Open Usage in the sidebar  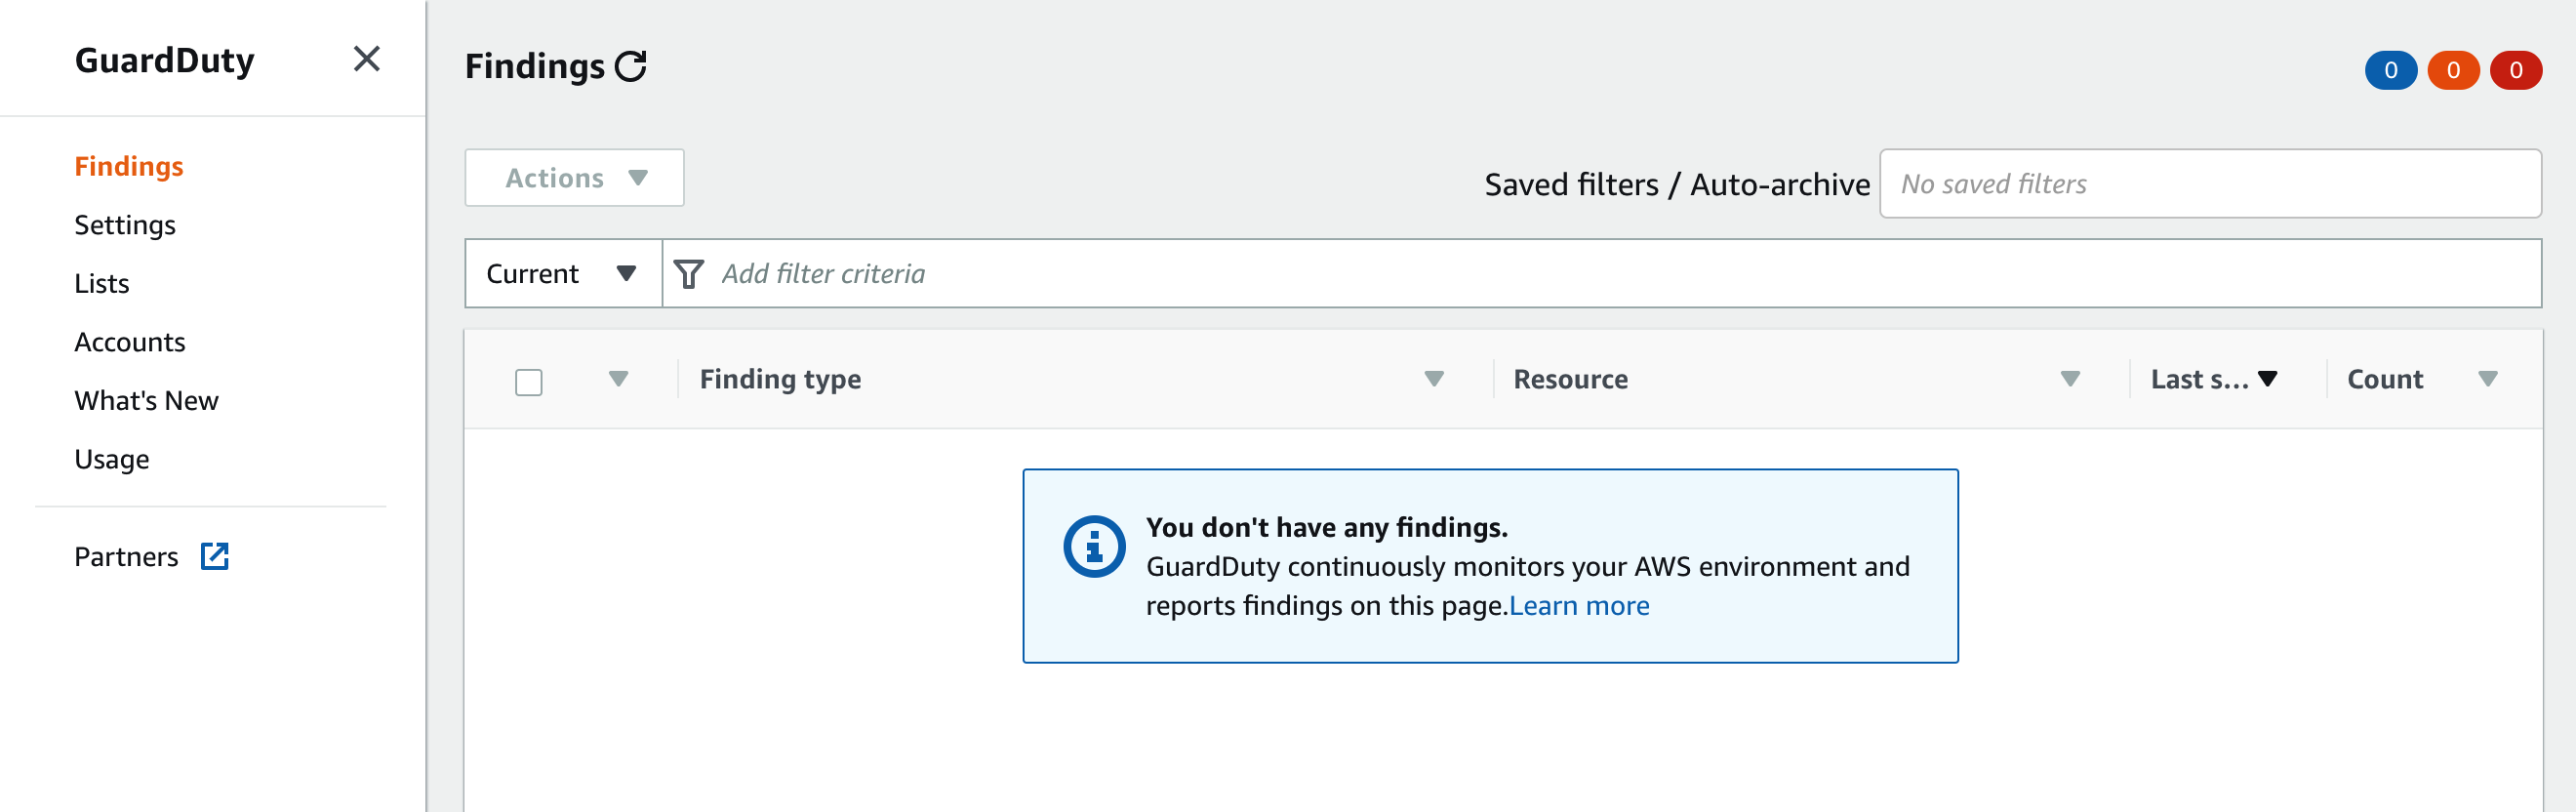tap(112, 459)
